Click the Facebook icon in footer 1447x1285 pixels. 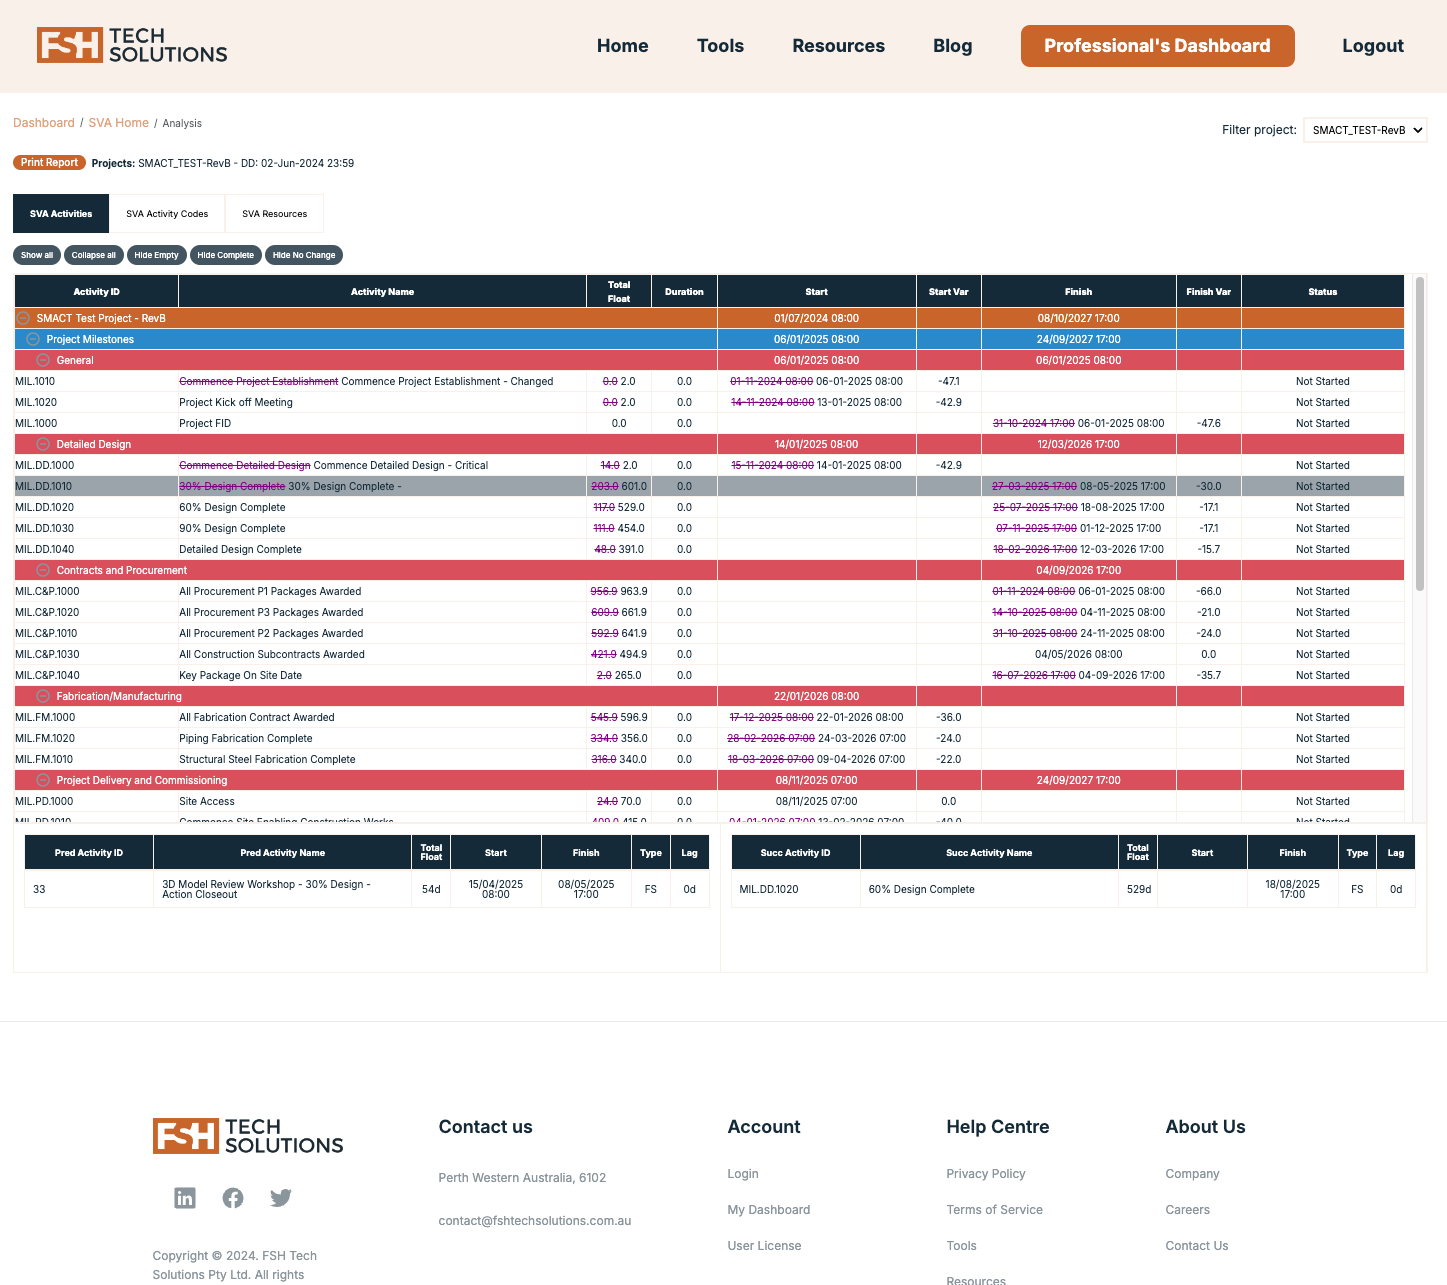(x=233, y=1198)
